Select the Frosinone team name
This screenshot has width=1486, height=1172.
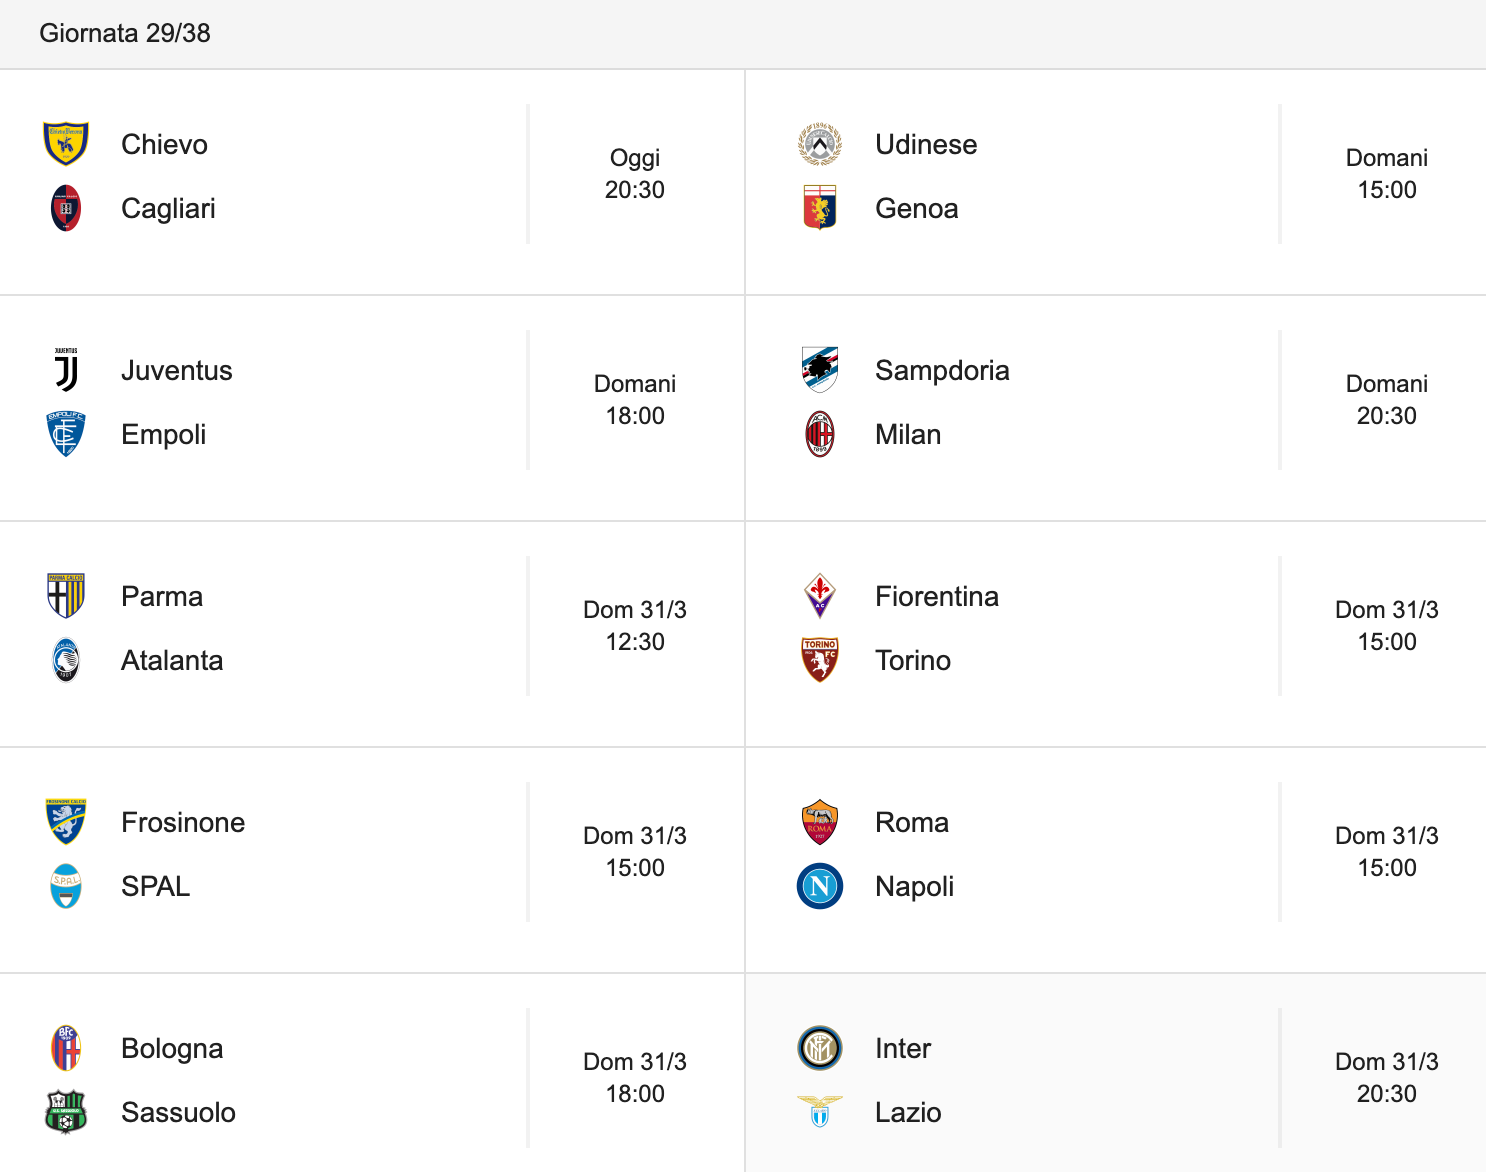tap(183, 822)
